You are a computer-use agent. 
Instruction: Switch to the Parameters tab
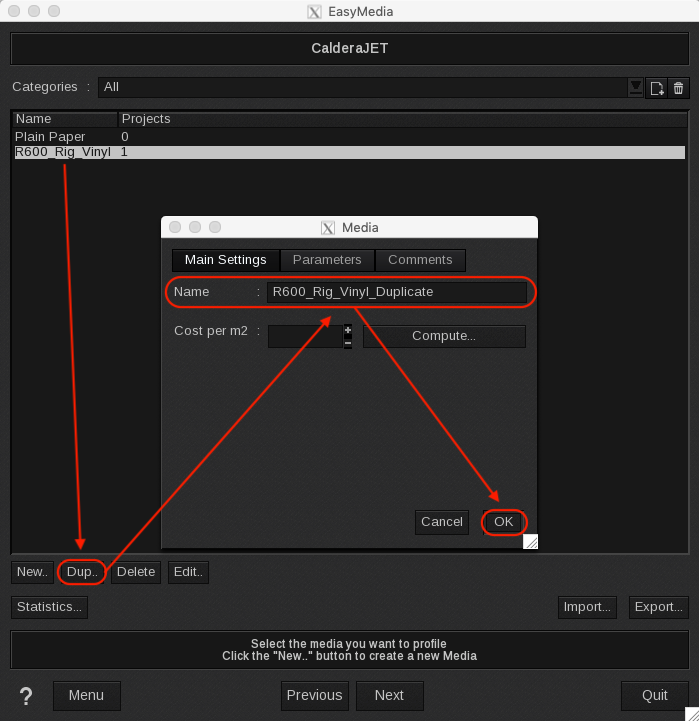[327, 260]
